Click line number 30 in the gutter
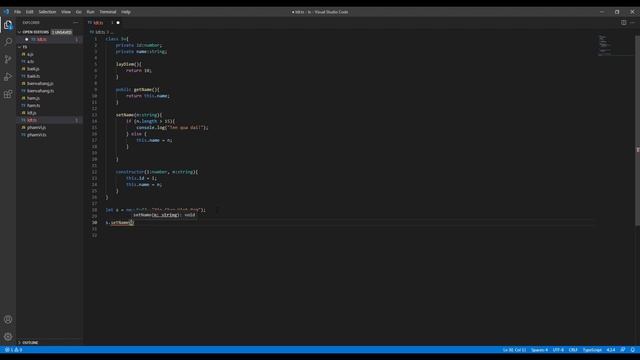640x360 pixels. point(95,222)
